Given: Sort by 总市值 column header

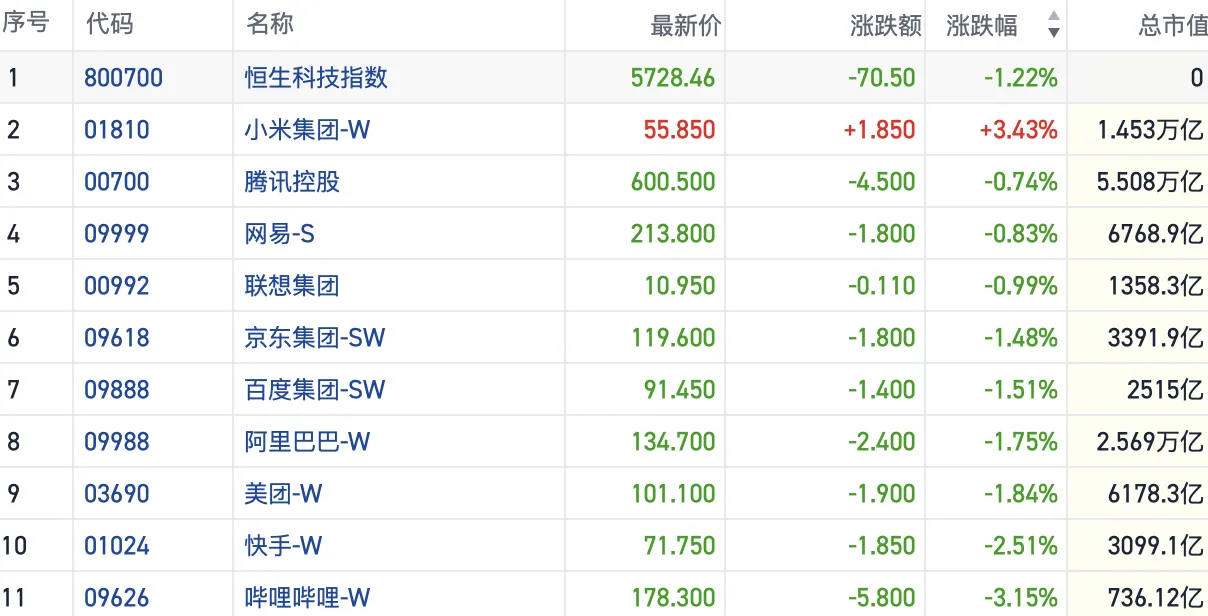Looking at the screenshot, I should (x=1173, y=26).
